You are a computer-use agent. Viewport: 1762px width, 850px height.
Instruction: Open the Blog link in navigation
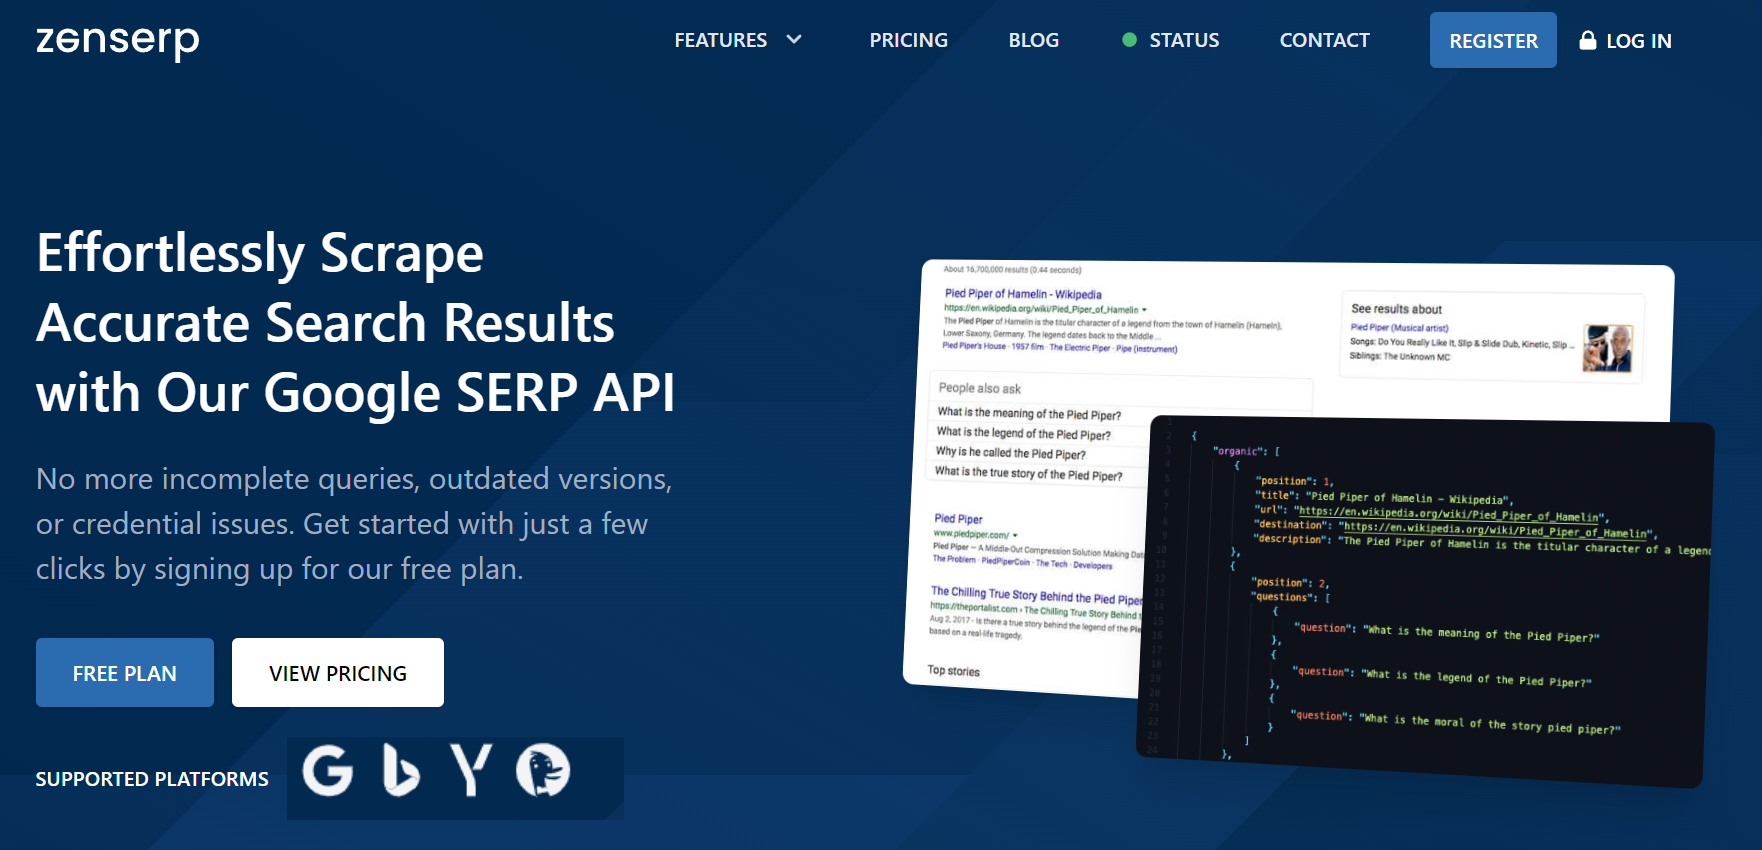tap(1034, 40)
